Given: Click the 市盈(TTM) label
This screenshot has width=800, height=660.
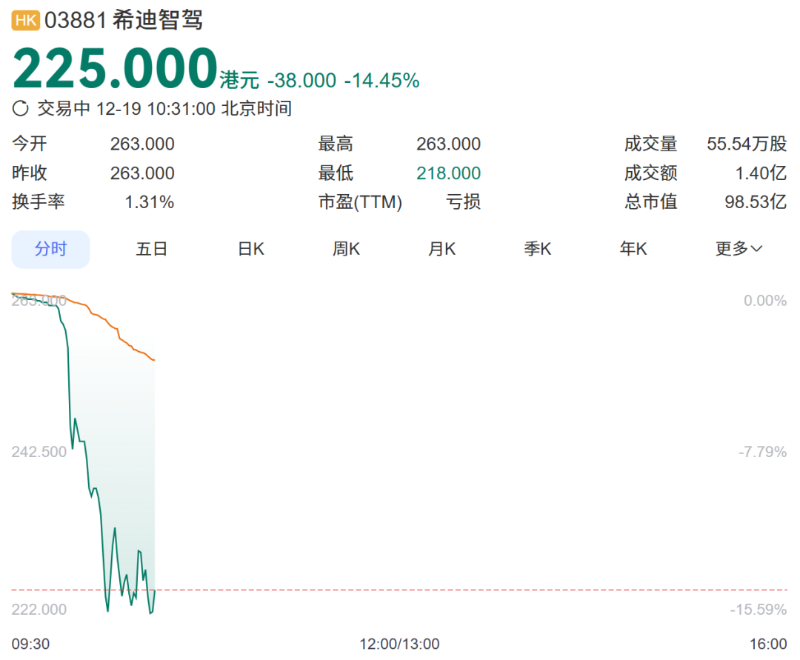Looking at the screenshot, I should (x=360, y=202).
